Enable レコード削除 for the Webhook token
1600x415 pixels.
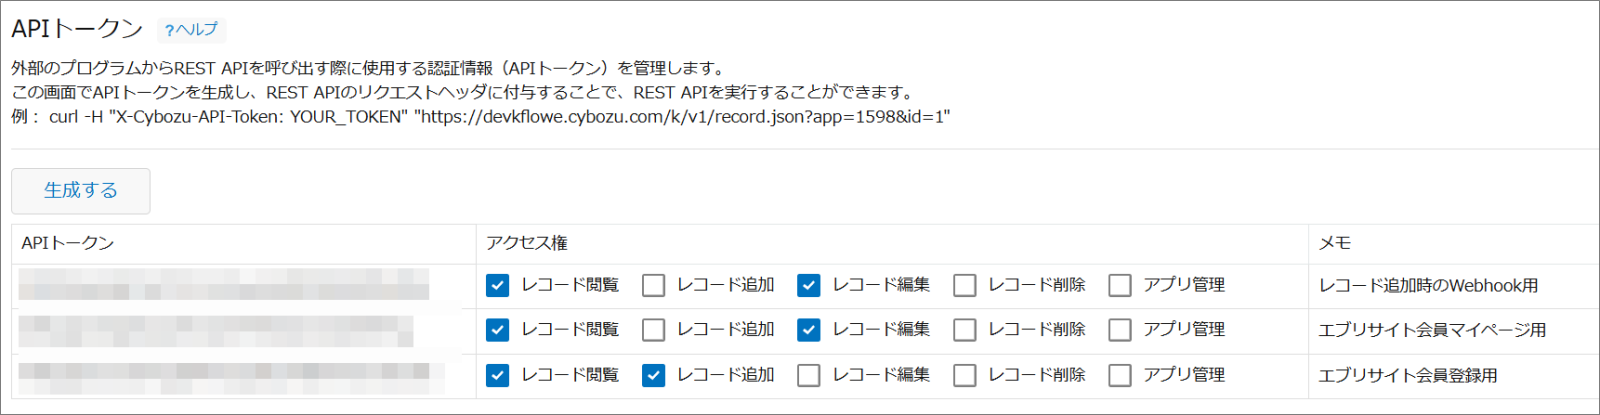point(965,285)
